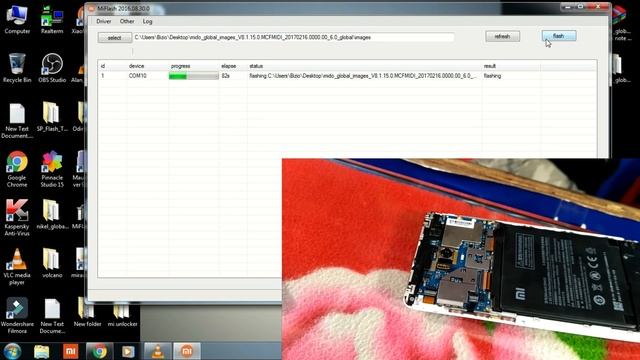Open the orange Mi app on taskbar
The image size is (640, 360).
click(71, 351)
